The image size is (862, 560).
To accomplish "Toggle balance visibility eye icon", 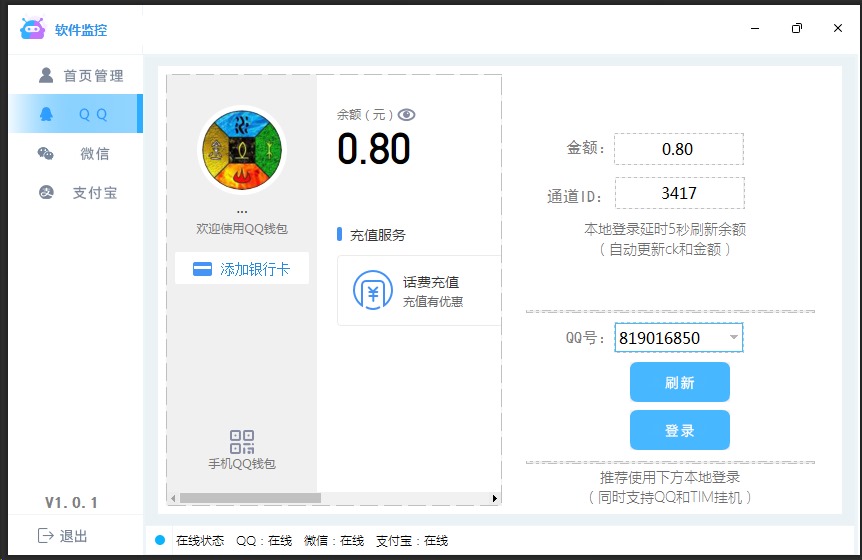I will (406, 114).
